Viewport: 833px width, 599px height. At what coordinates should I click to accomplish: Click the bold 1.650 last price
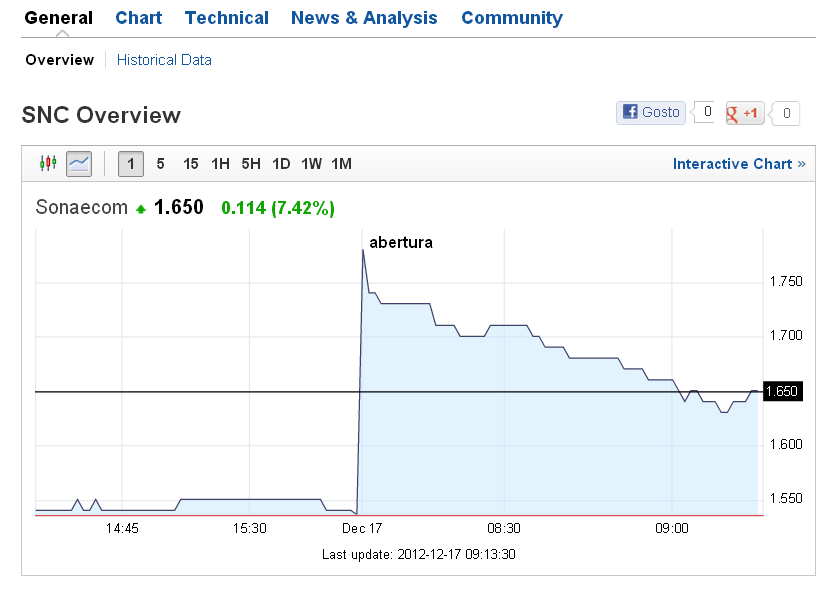coord(178,207)
